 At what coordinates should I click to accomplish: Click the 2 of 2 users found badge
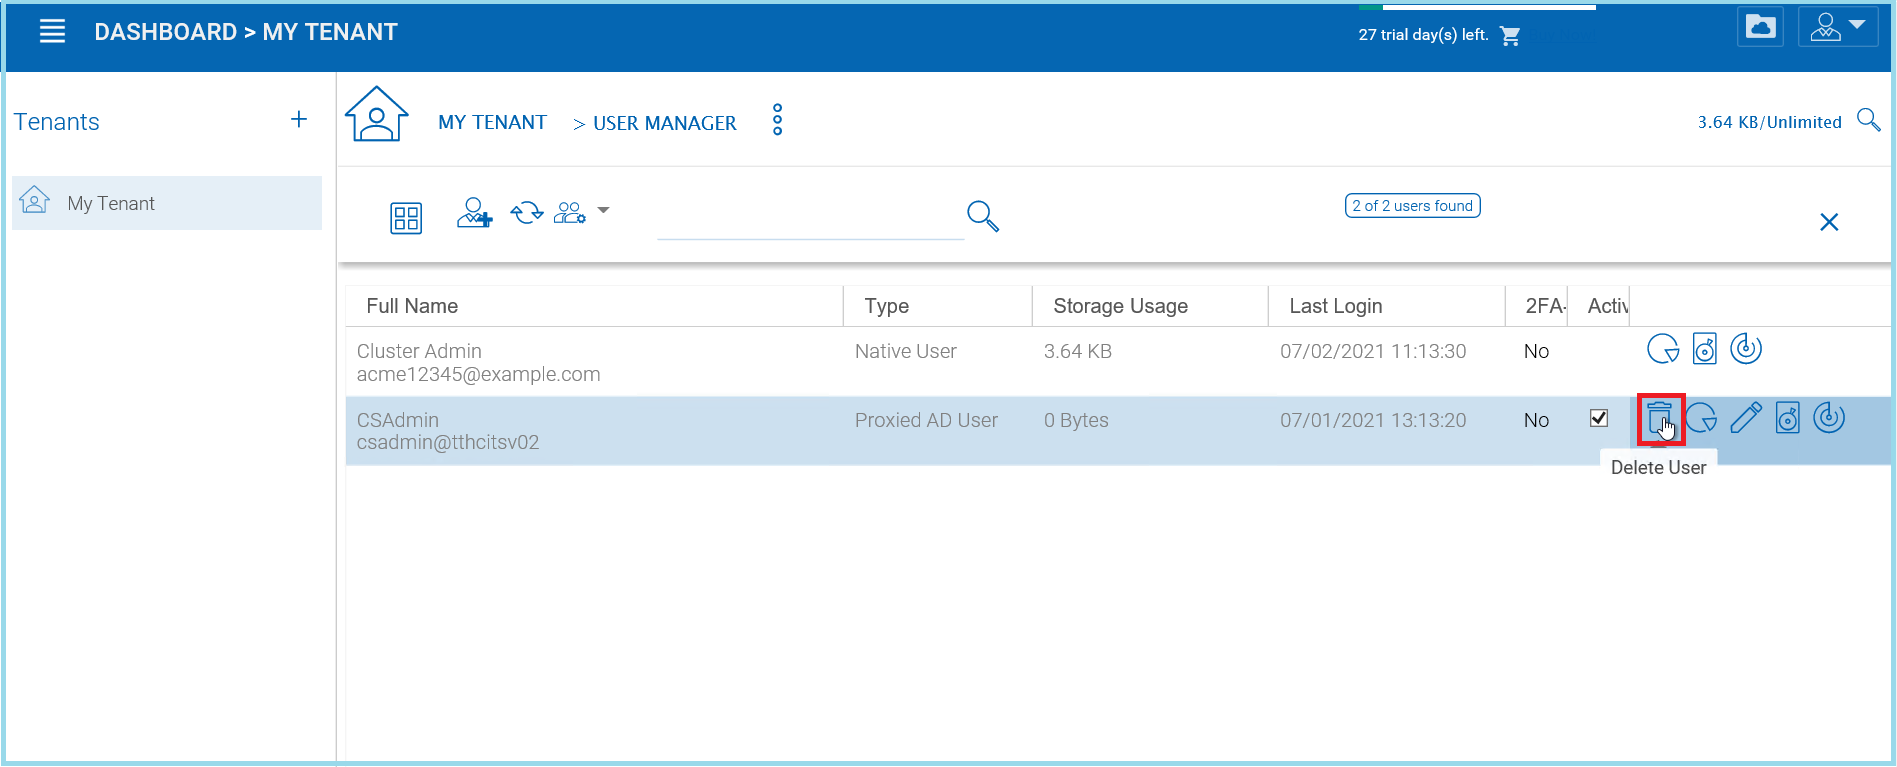tap(1412, 205)
